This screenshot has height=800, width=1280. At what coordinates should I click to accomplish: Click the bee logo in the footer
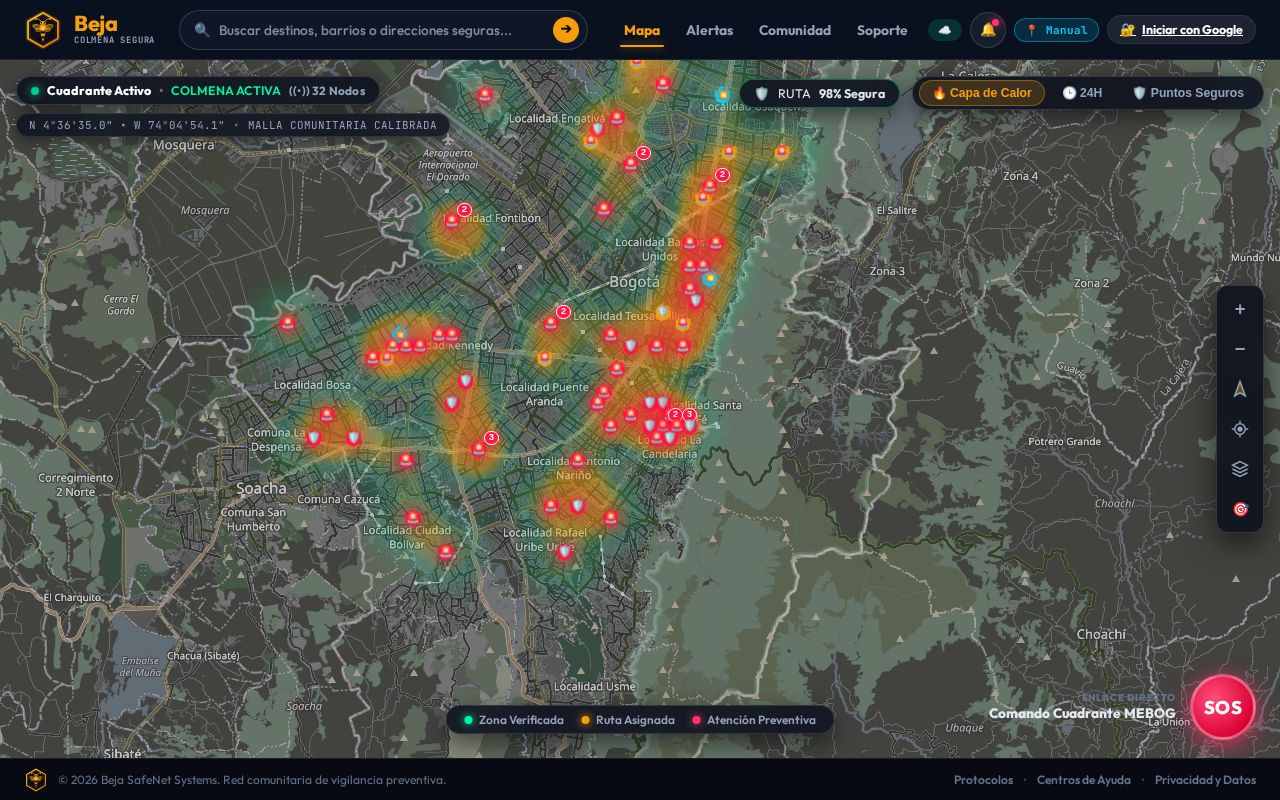(x=36, y=780)
